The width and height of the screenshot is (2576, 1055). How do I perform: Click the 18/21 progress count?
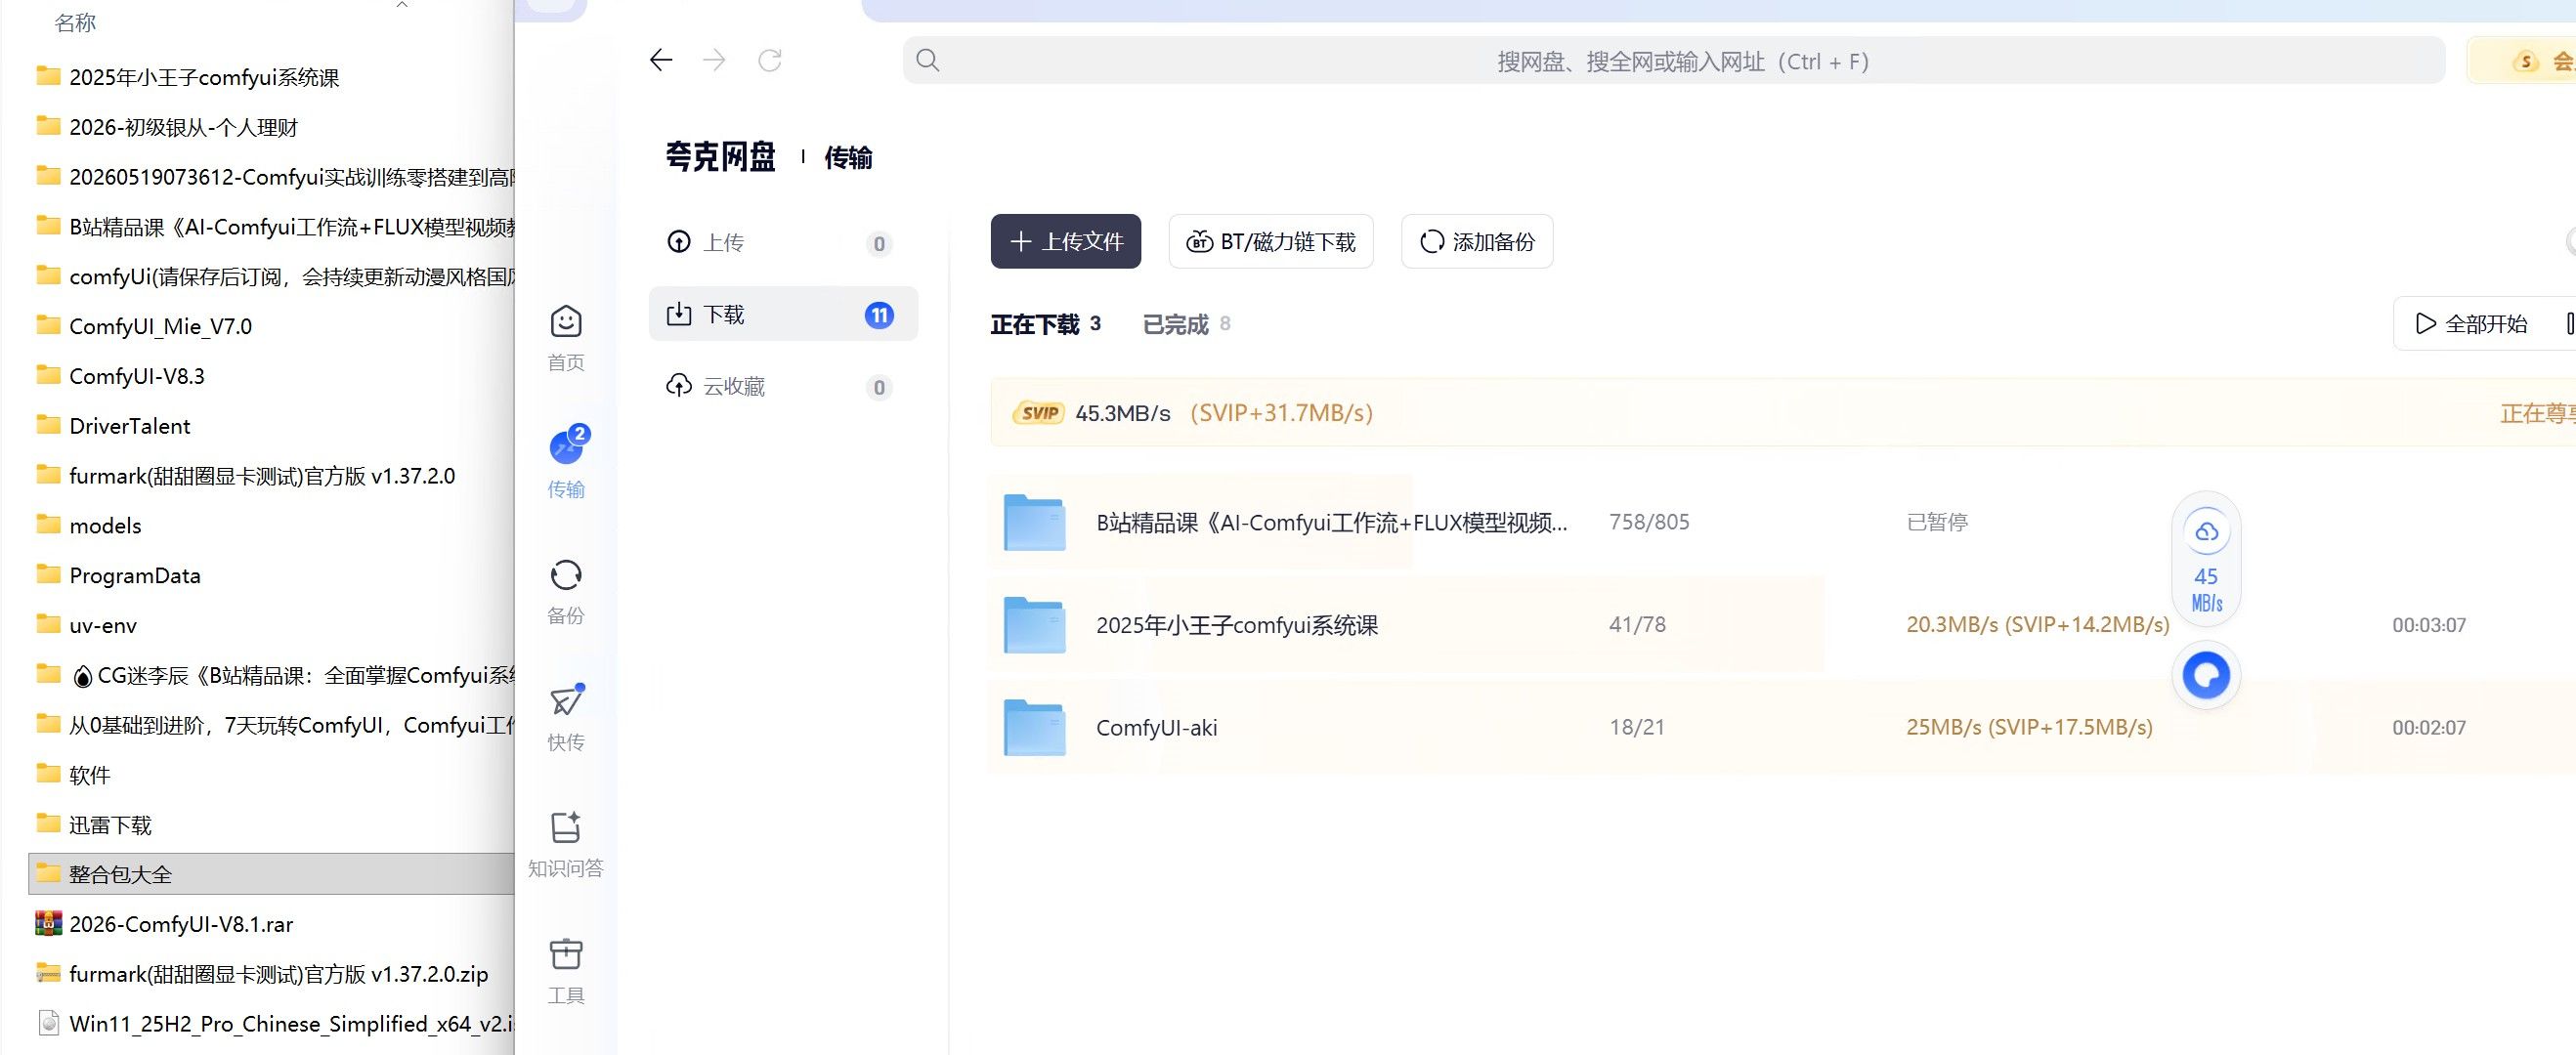1637,727
